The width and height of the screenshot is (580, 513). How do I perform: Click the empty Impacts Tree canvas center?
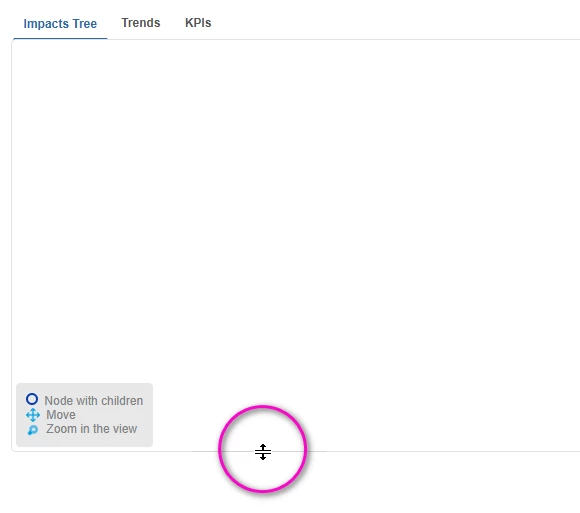pyautogui.click(x=296, y=222)
